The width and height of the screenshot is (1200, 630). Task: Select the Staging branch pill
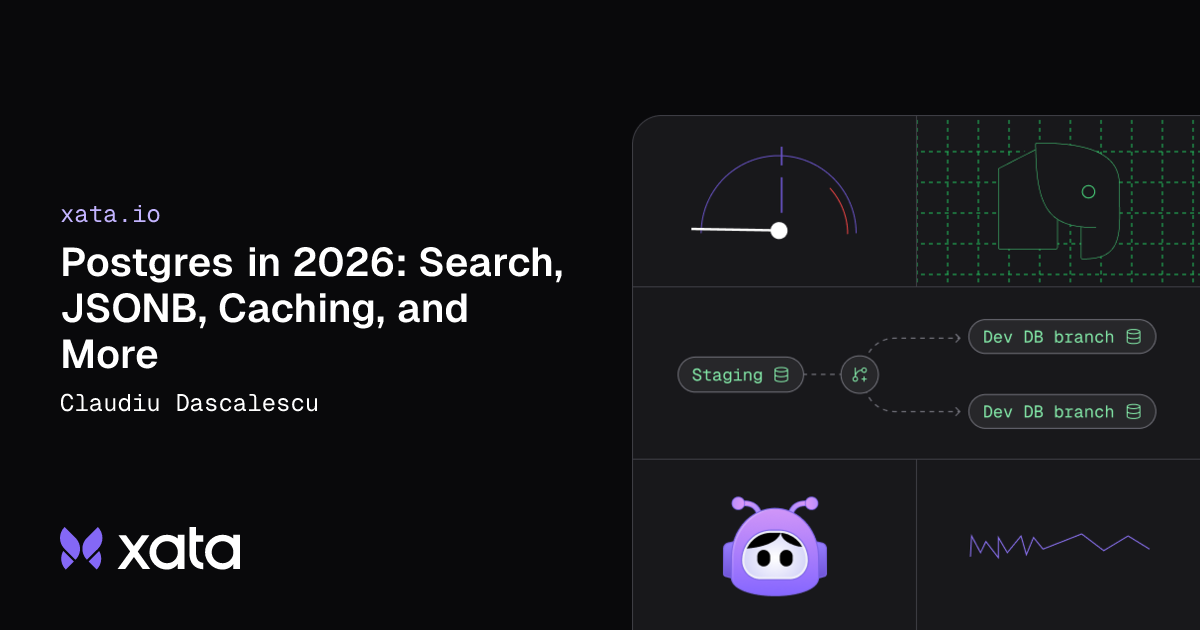(740, 374)
